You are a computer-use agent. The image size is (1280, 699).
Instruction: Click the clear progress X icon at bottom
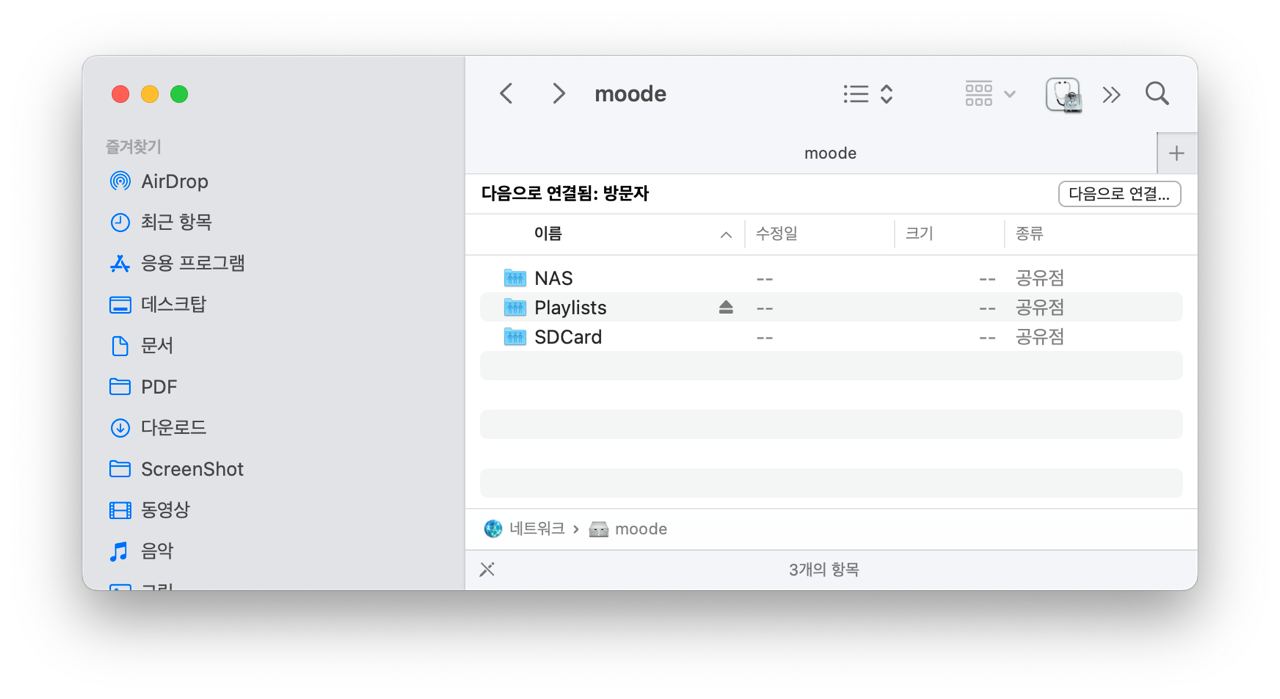pyautogui.click(x=487, y=569)
